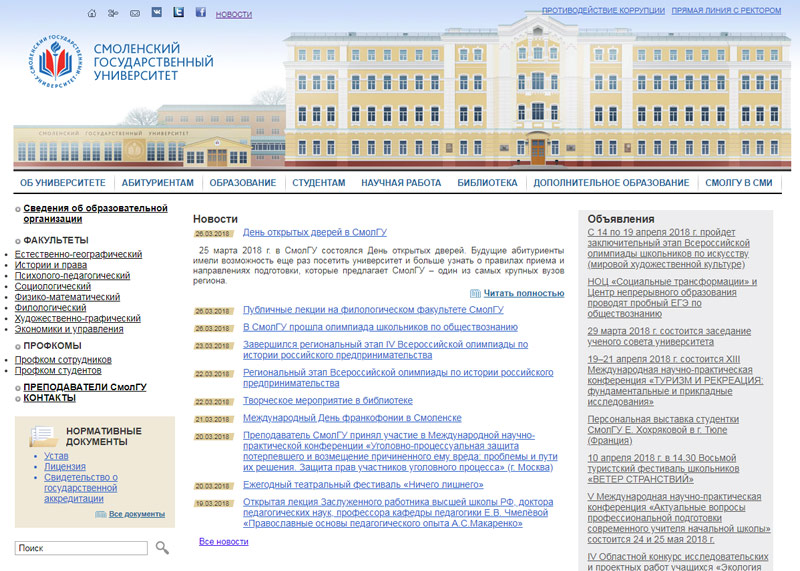The image size is (800, 571).
Task: Click the envelope mail icon
Action: (135, 13)
